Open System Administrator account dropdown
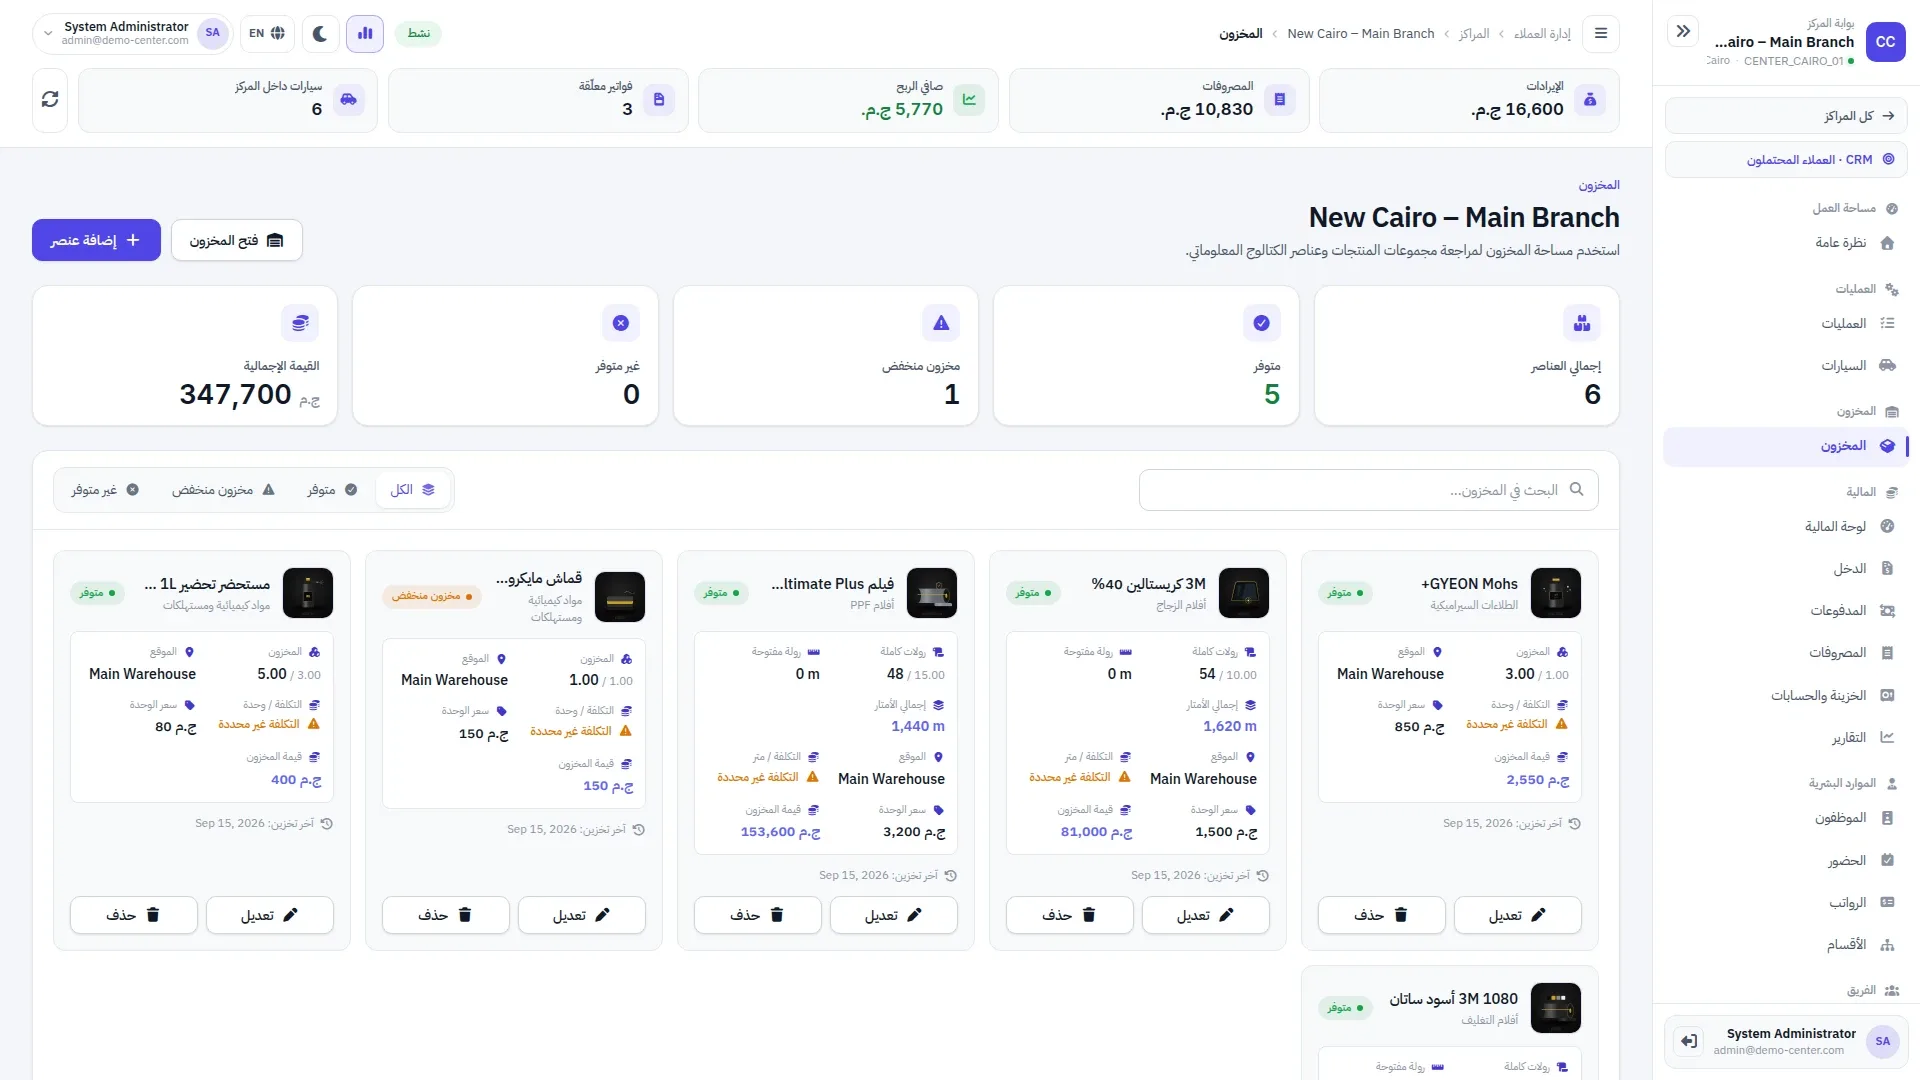 point(132,34)
